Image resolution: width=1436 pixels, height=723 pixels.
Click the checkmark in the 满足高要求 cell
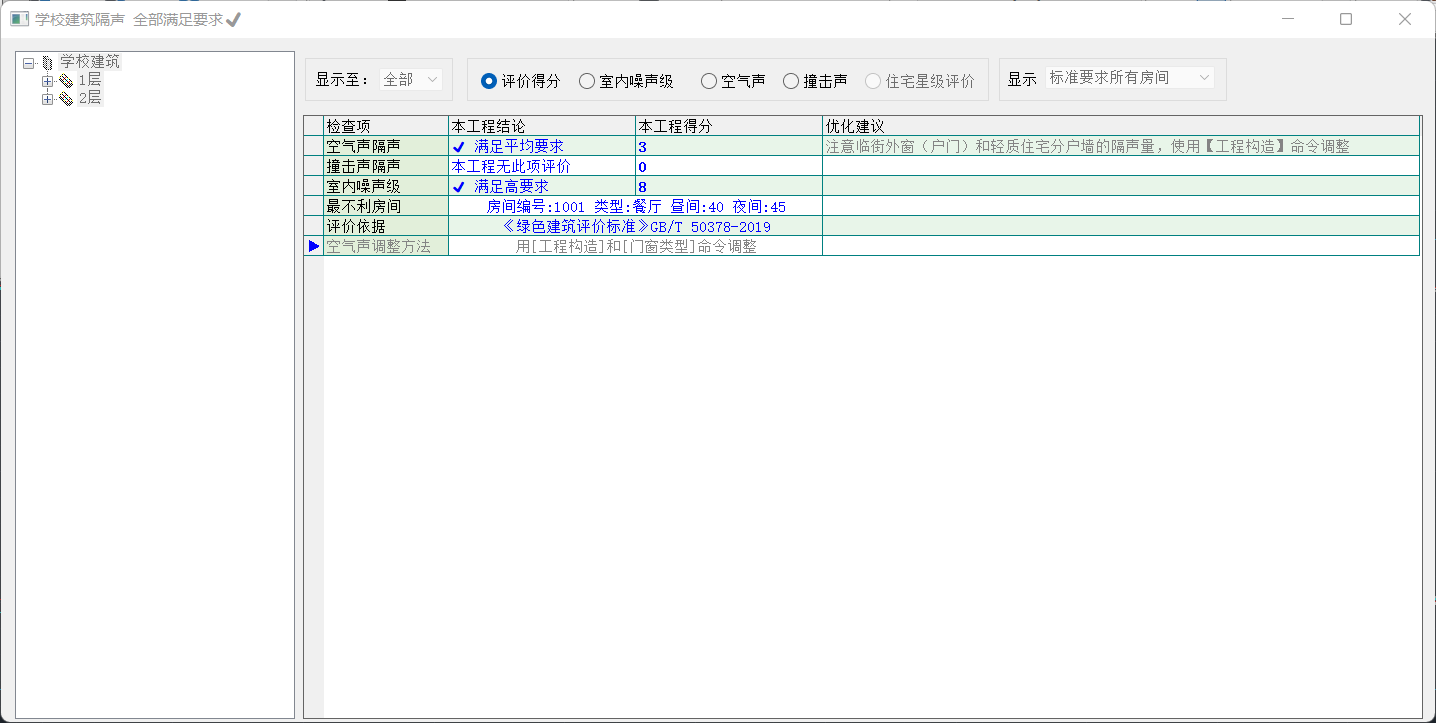(459, 187)
